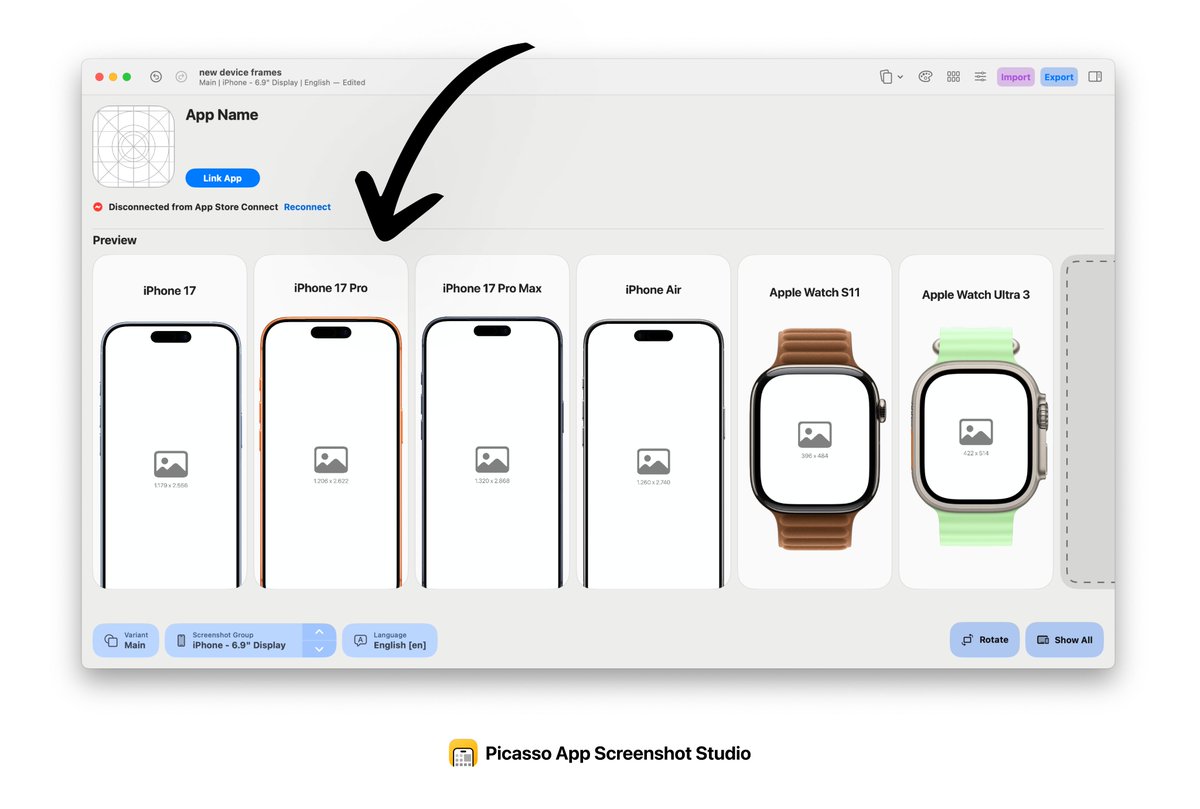The image size is (1200, 809).
Task: Select the iPhone Air screenshot card
Action: (653, 421)
